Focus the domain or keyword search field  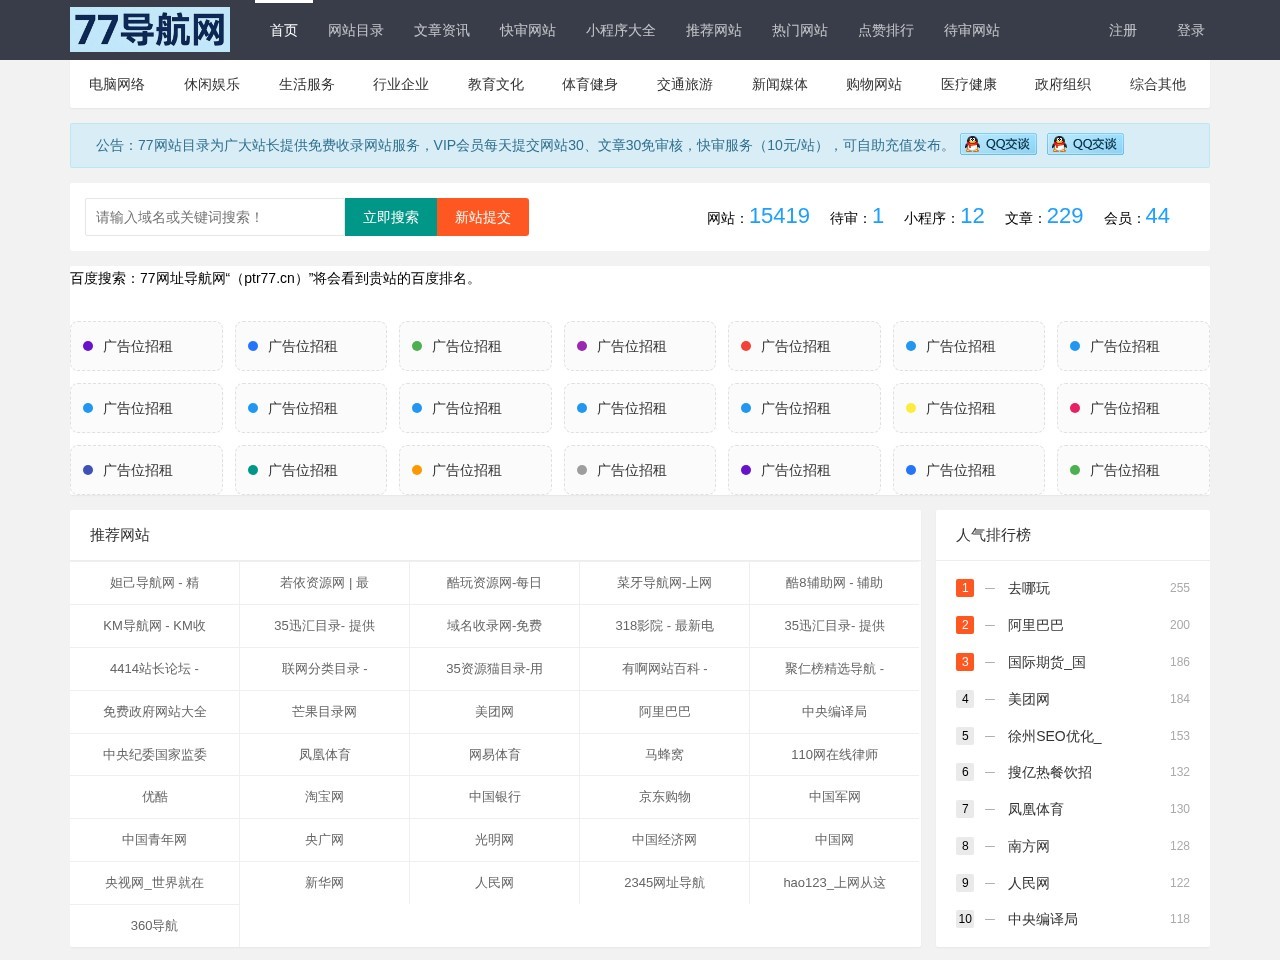pyautogui.click(x=215, y=217)
